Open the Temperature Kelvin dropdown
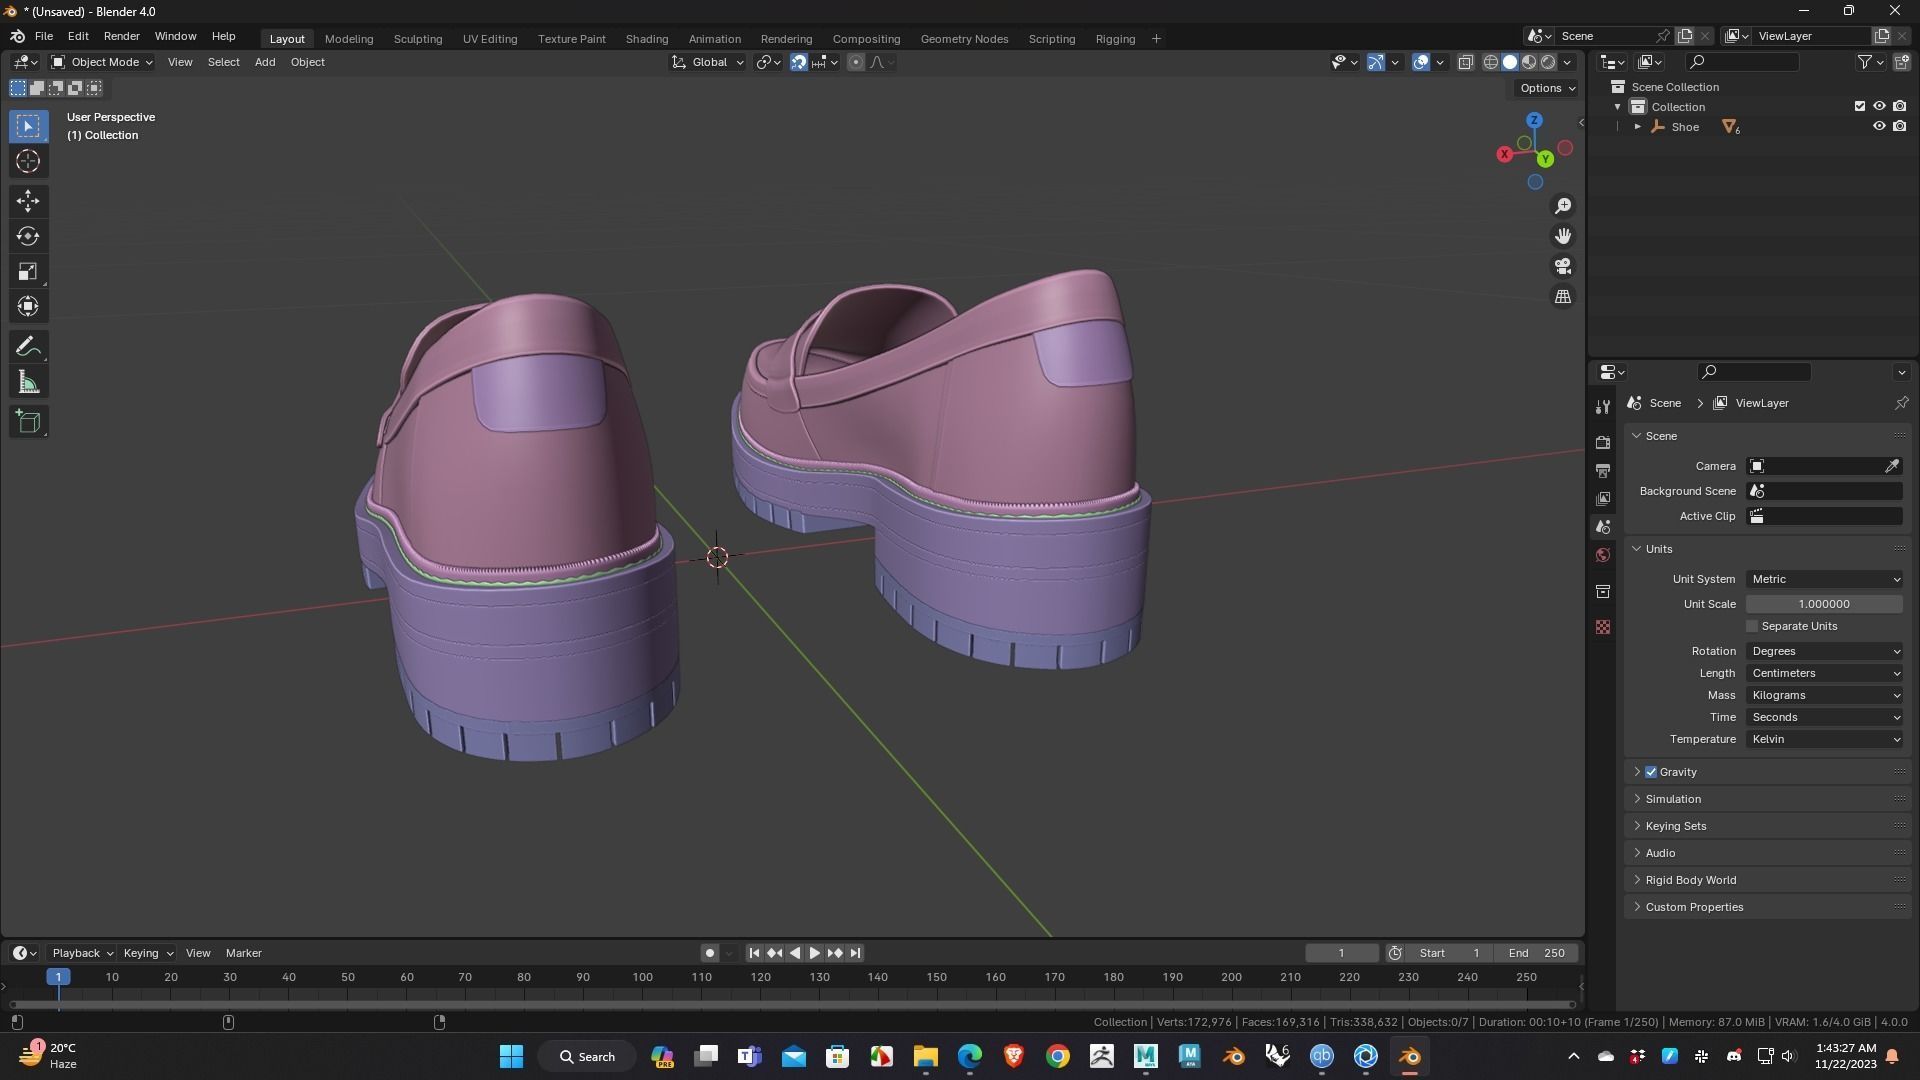1920x1080 pixels. [x=1825, y=739]
